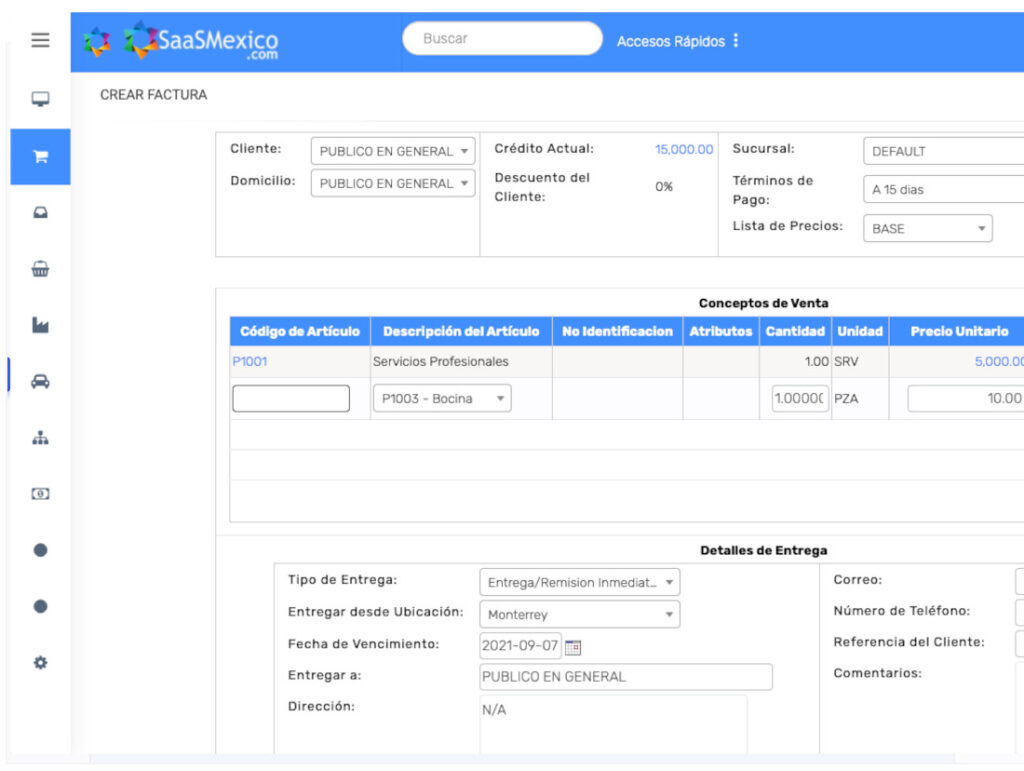
Task: Open the Lista de Precios dropdown
Action: (x=927, y=229)
